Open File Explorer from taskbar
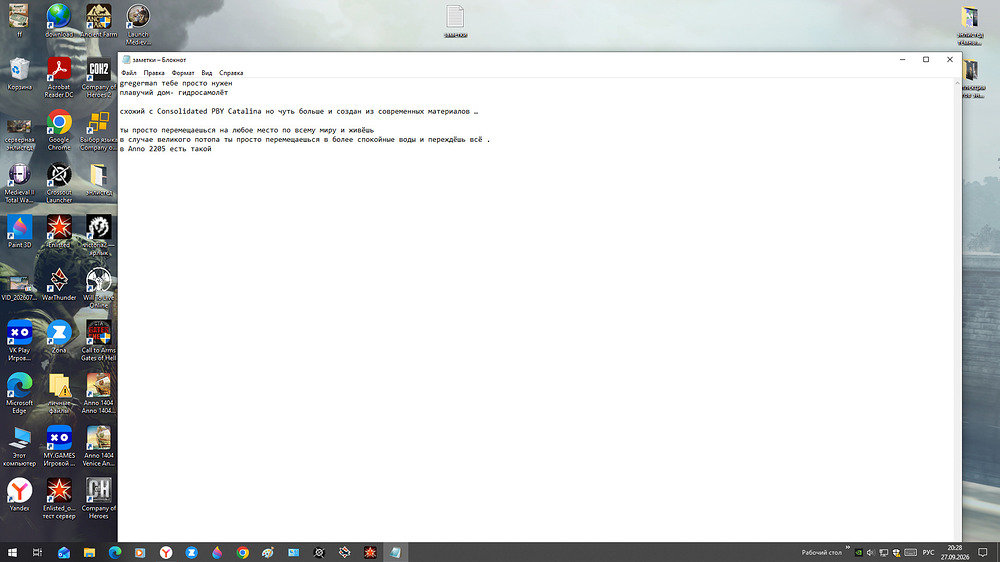The height and width of the screenshot is (562, 1000). [89, 552]
